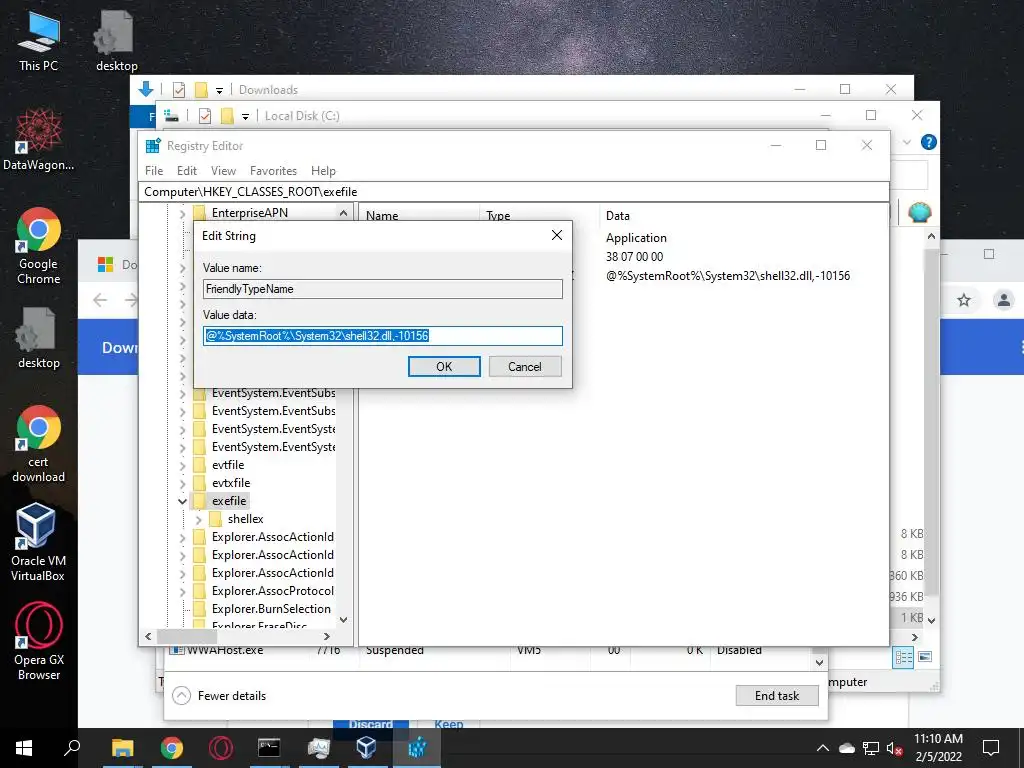Click Registry Editor taskbar icon
The height and width of the screenshot is (768, 1024).
[417, 748]
